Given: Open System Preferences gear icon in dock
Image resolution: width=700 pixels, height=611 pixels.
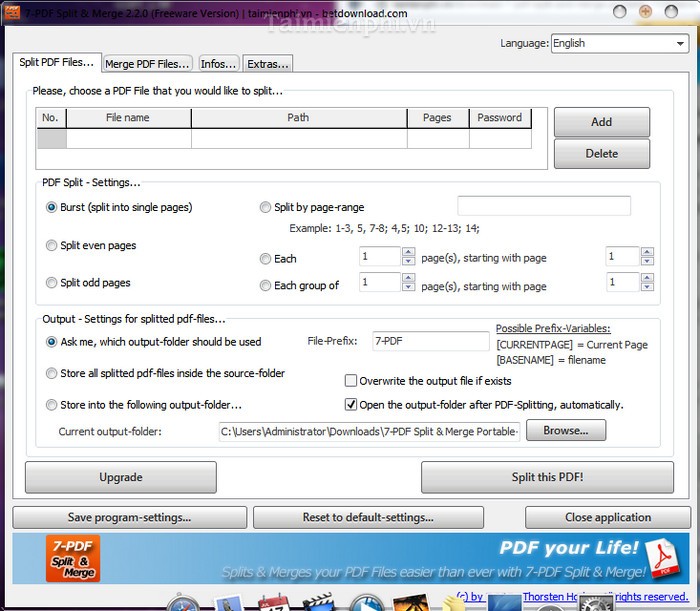Looking at the screenshot, I should coord(596,603).
